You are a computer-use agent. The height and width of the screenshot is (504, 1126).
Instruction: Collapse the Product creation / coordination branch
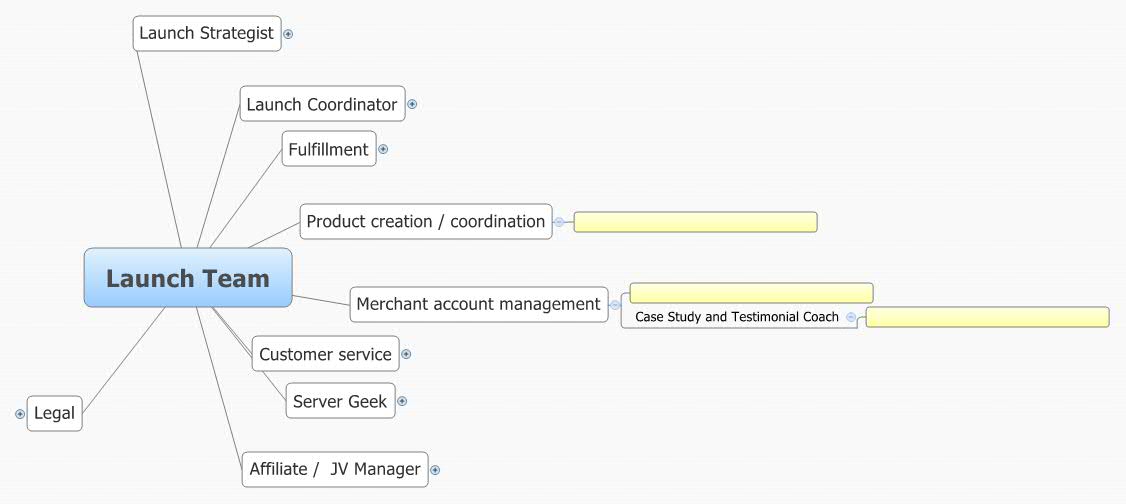pos(560,222)
